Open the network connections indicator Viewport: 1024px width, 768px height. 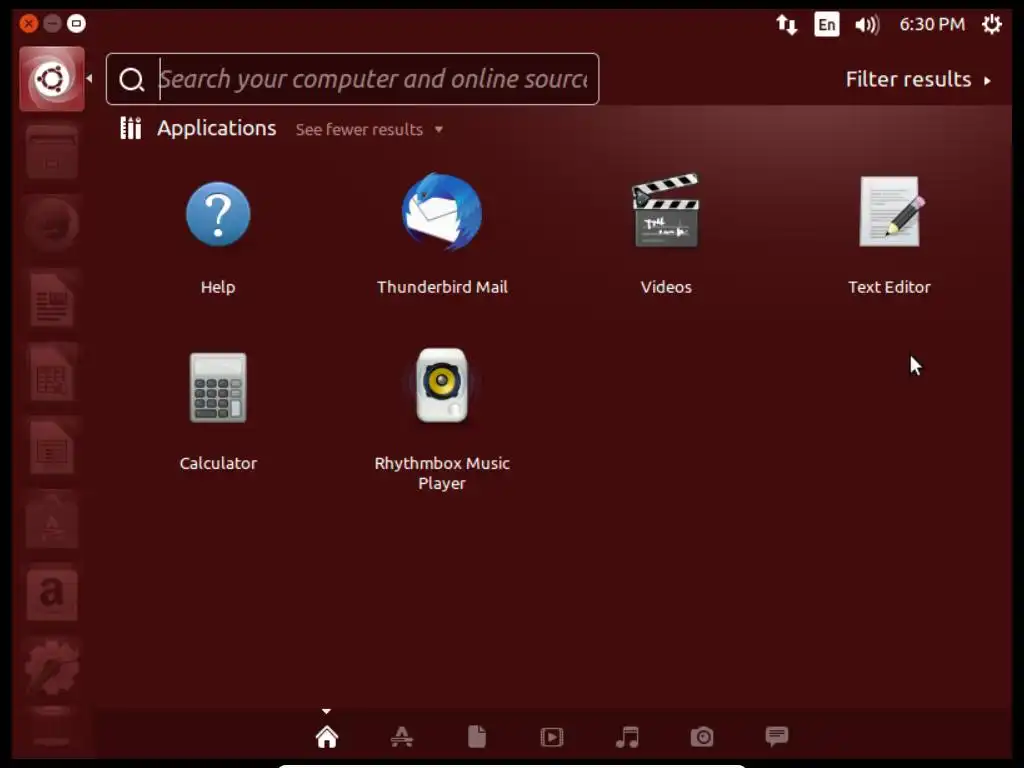tap(787, 25)
